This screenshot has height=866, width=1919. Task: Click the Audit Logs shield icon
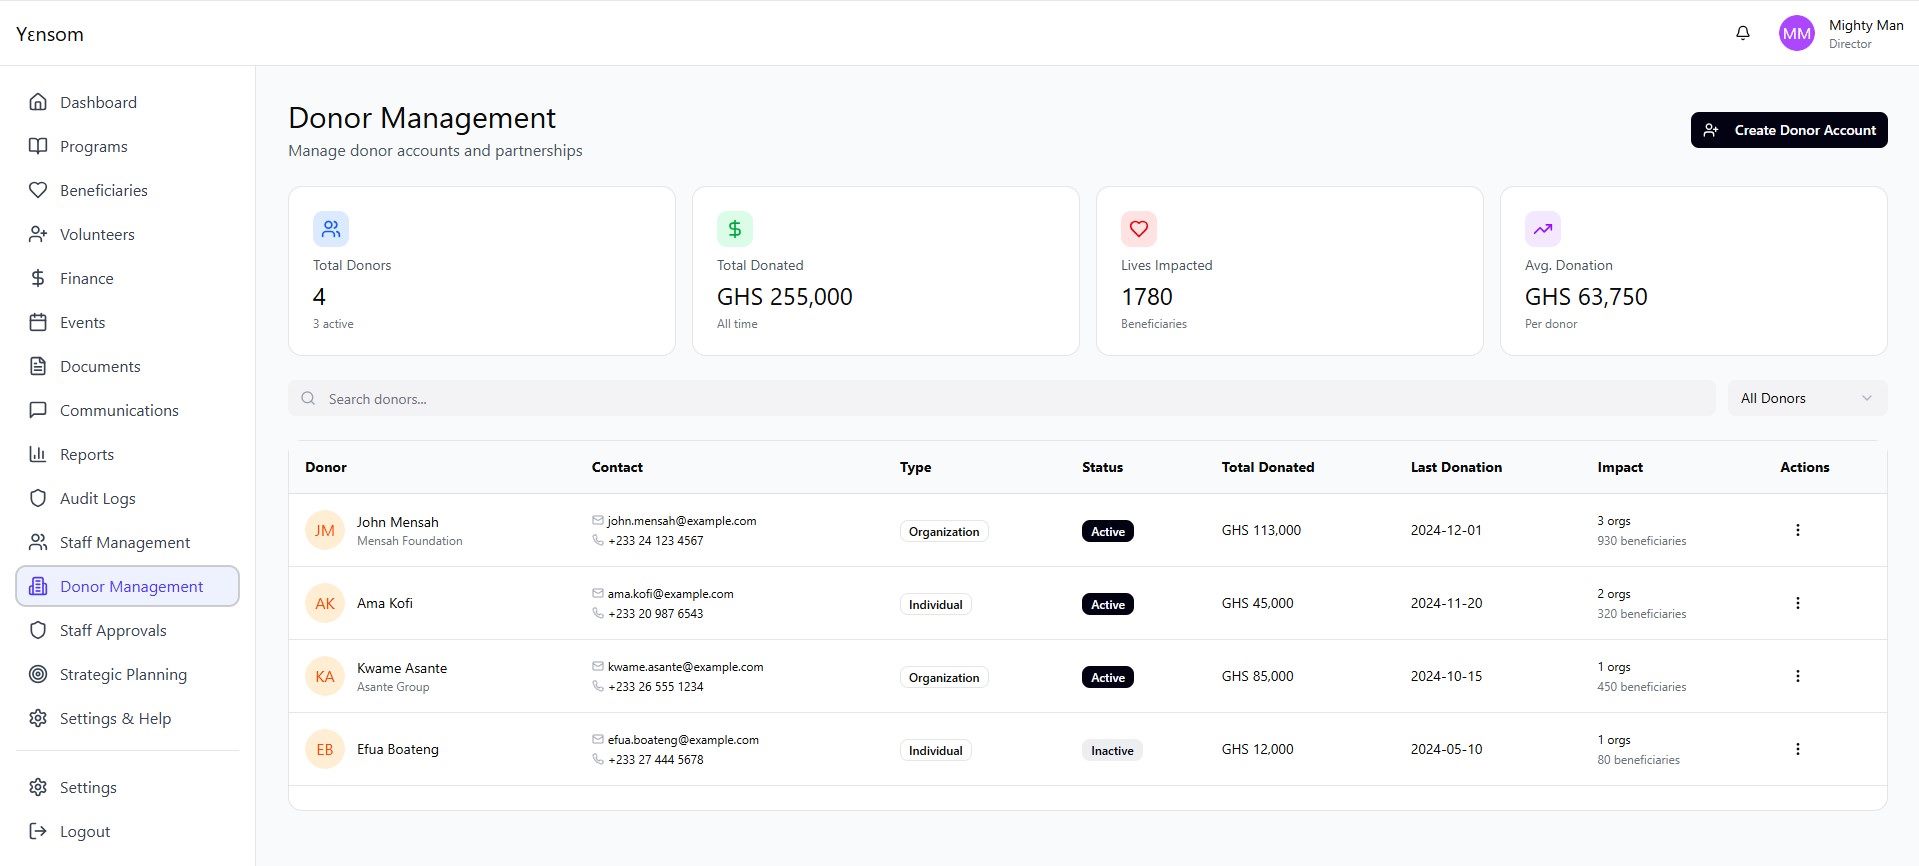point(38,498)
